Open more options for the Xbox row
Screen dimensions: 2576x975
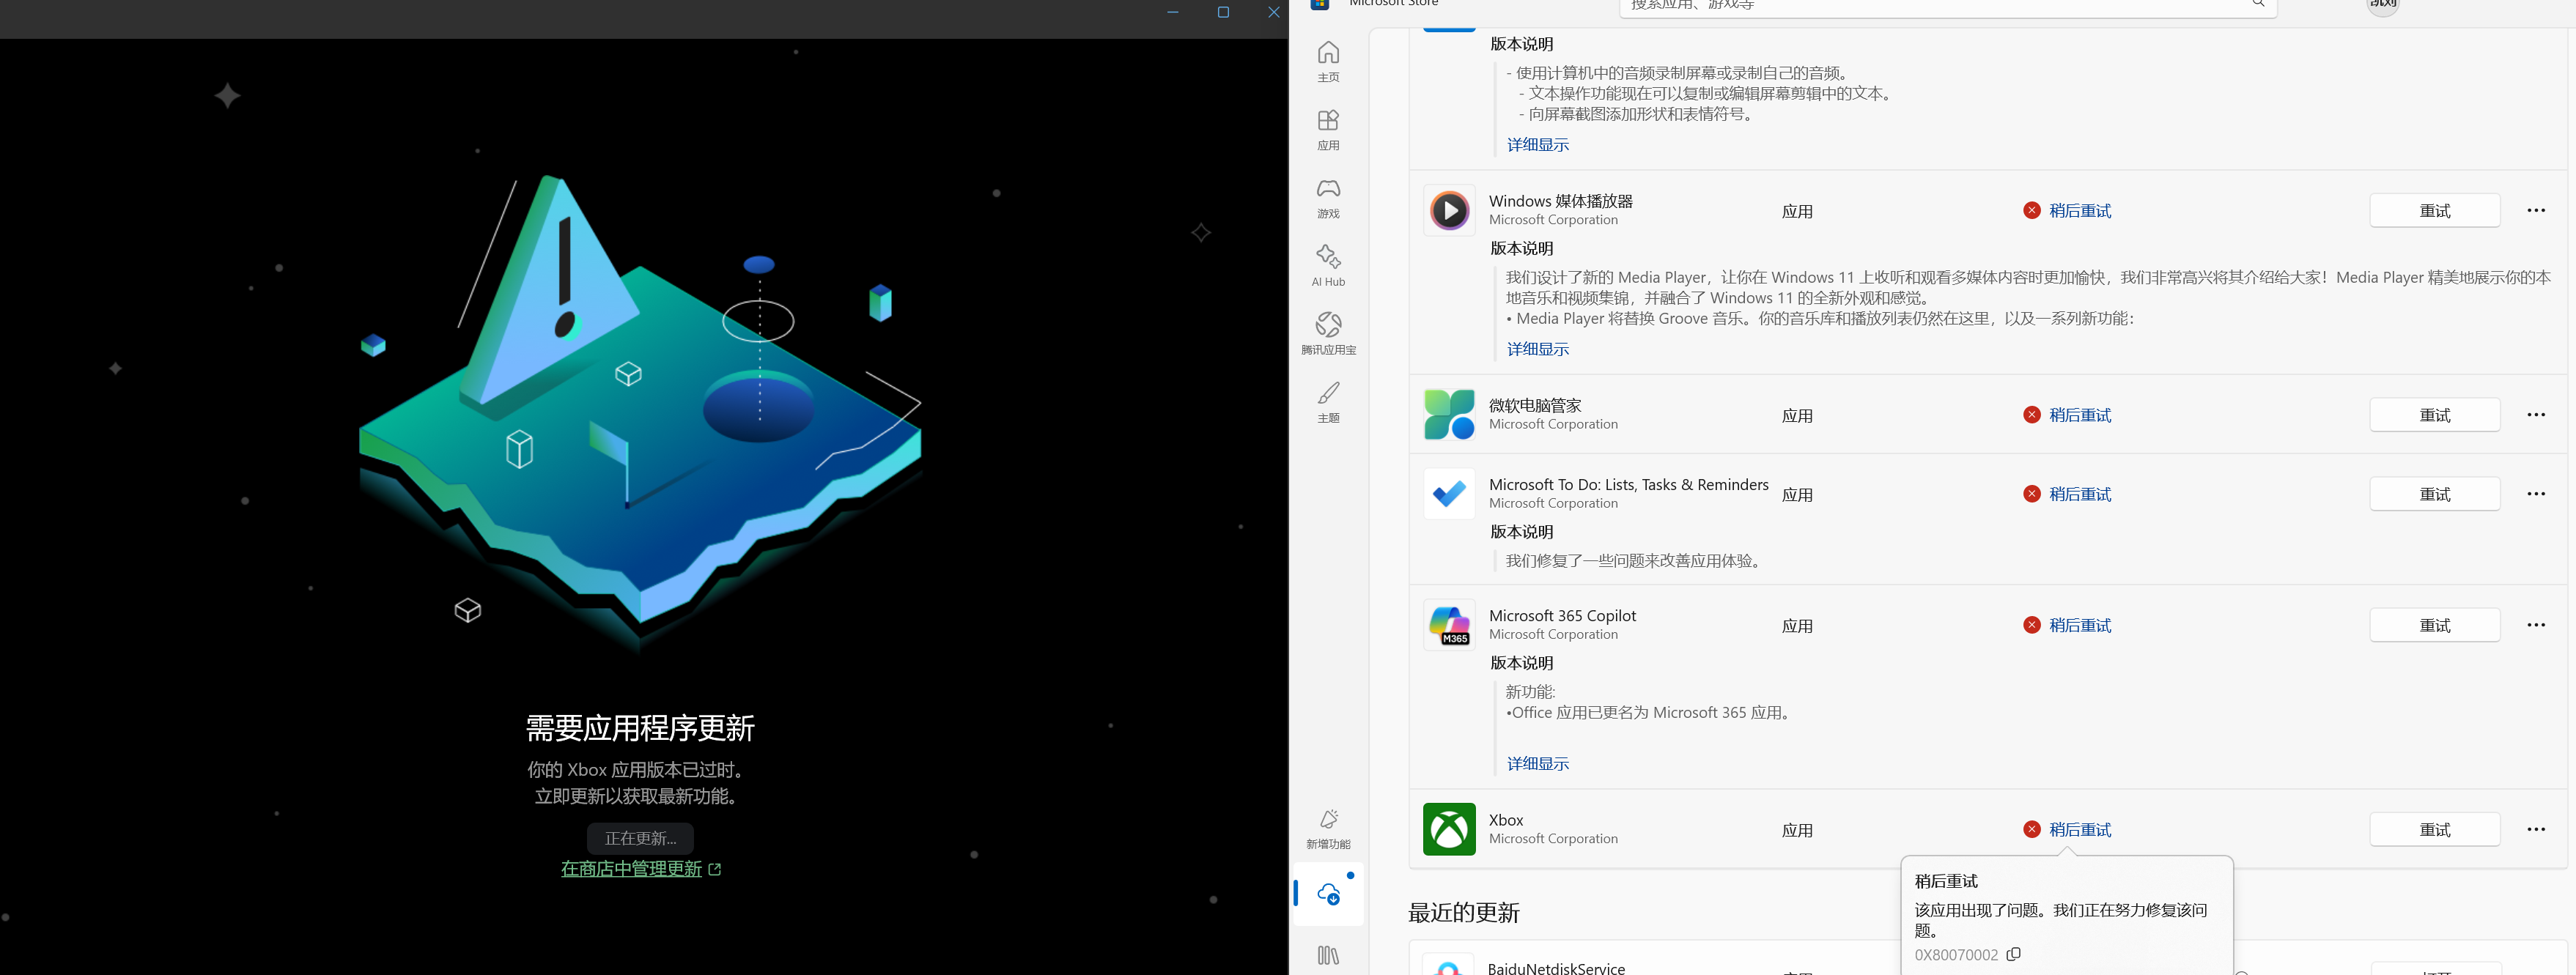tap(2536, 829)
